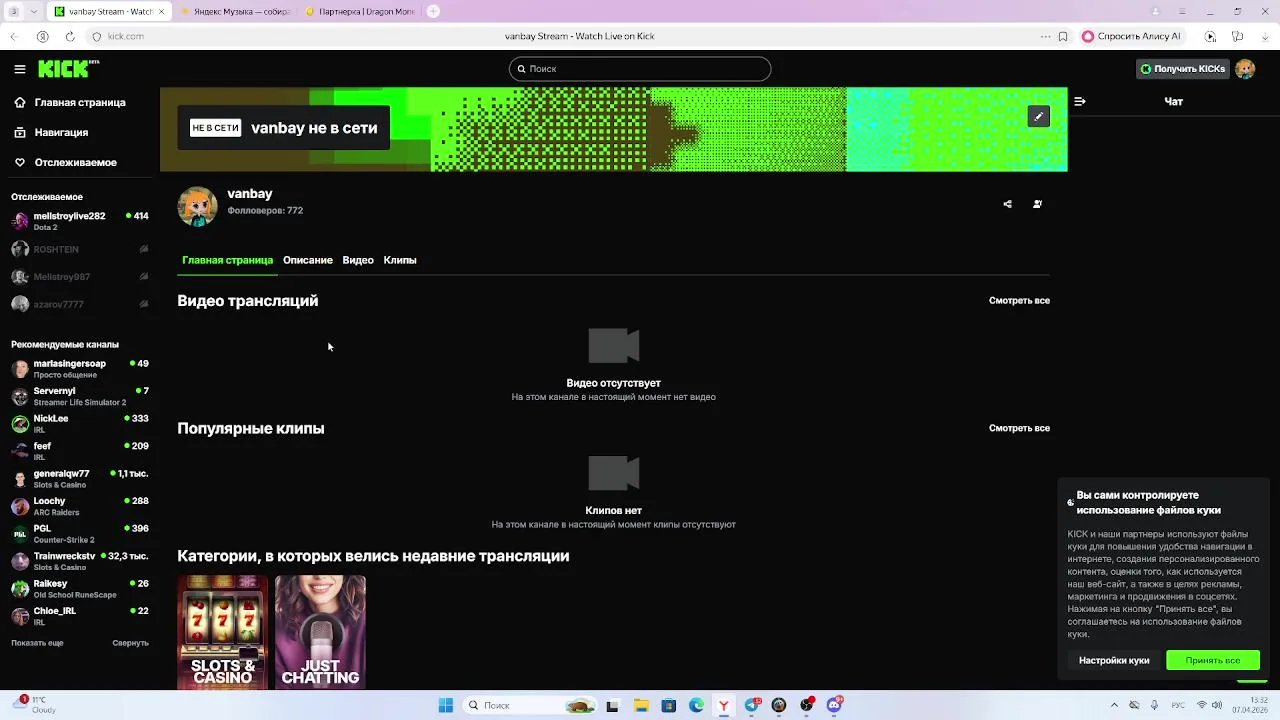The image size is (1280, 720).
Task: Go to Главная страница in sidebar
Action: click(x=79, y=102)
